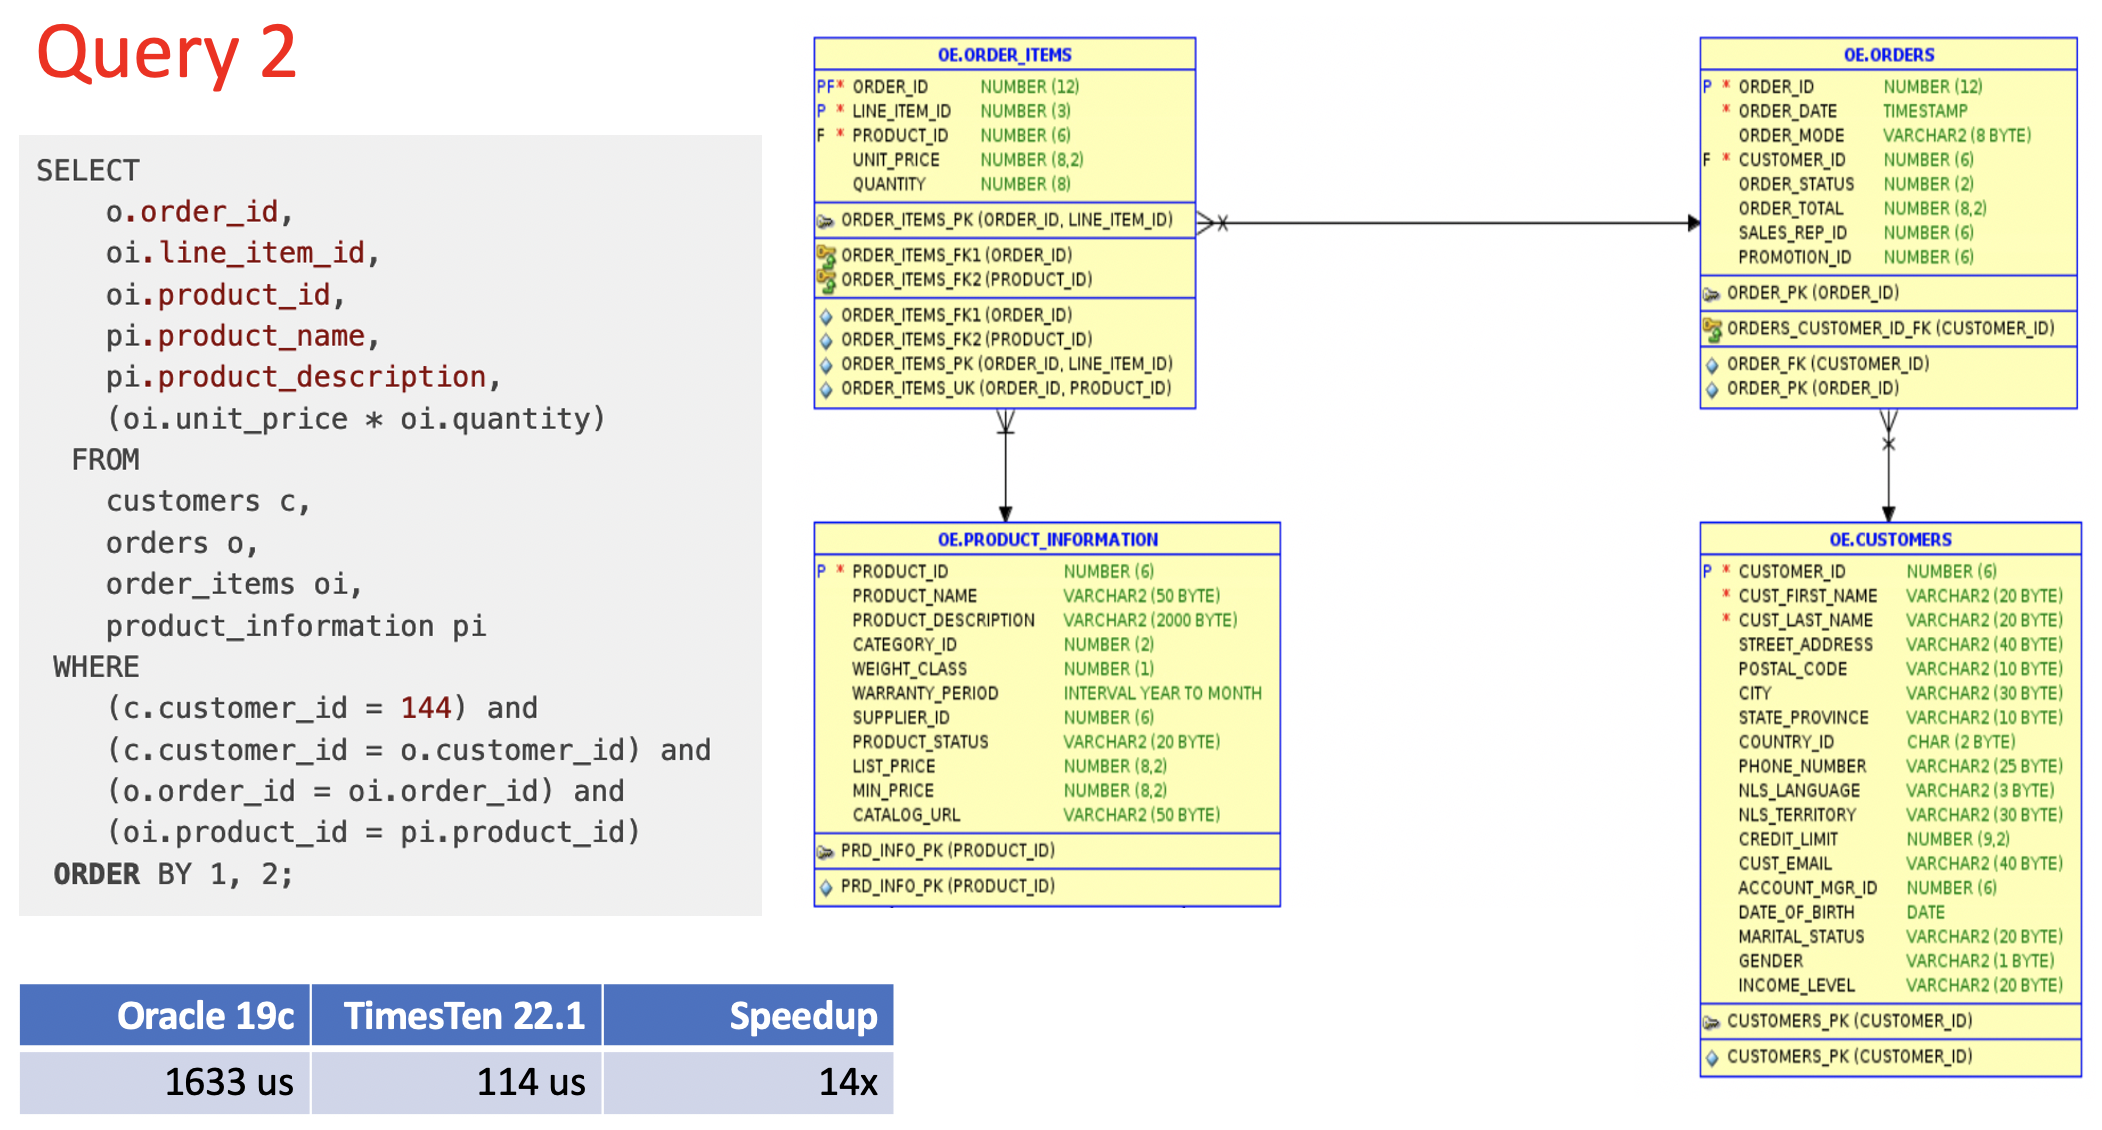The image size is (2102, 1130).
Task: Select the OE.ORDER_ITEMS table header
Action: [1004, 55]
